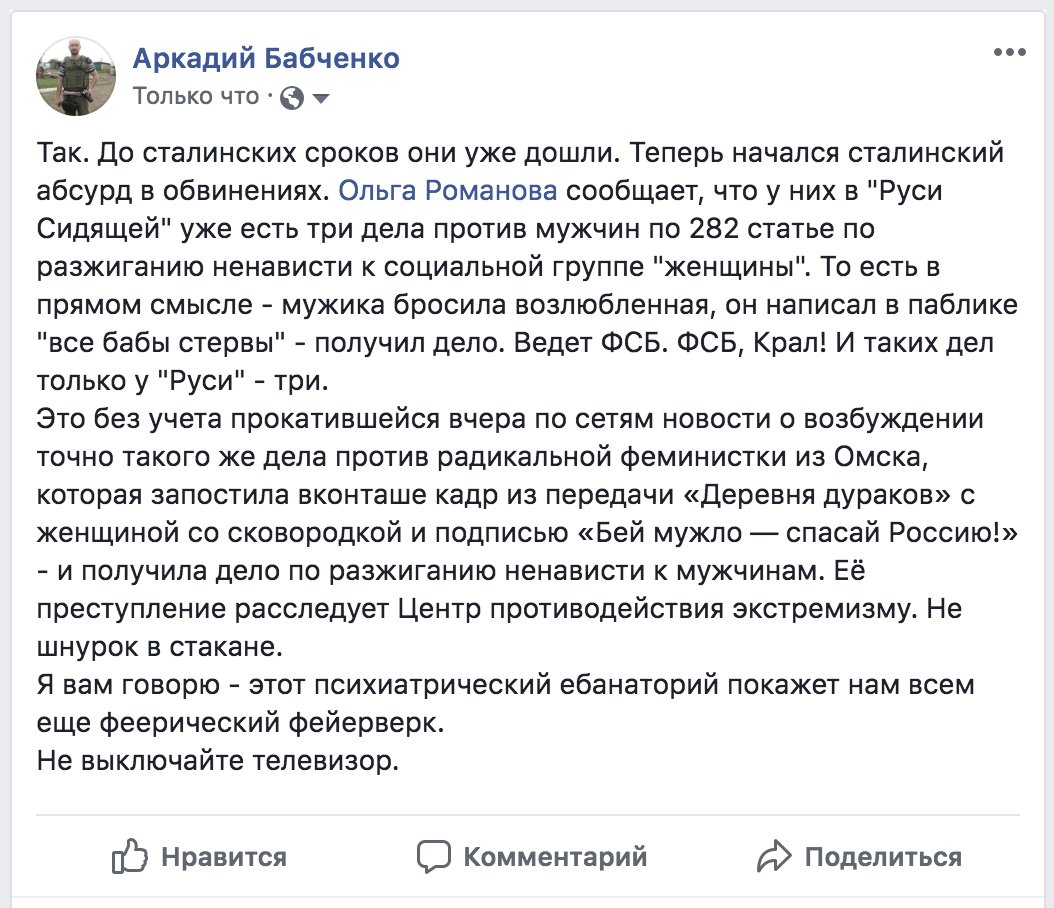Click the thumbs-up like icon

(x=129, y=856)
